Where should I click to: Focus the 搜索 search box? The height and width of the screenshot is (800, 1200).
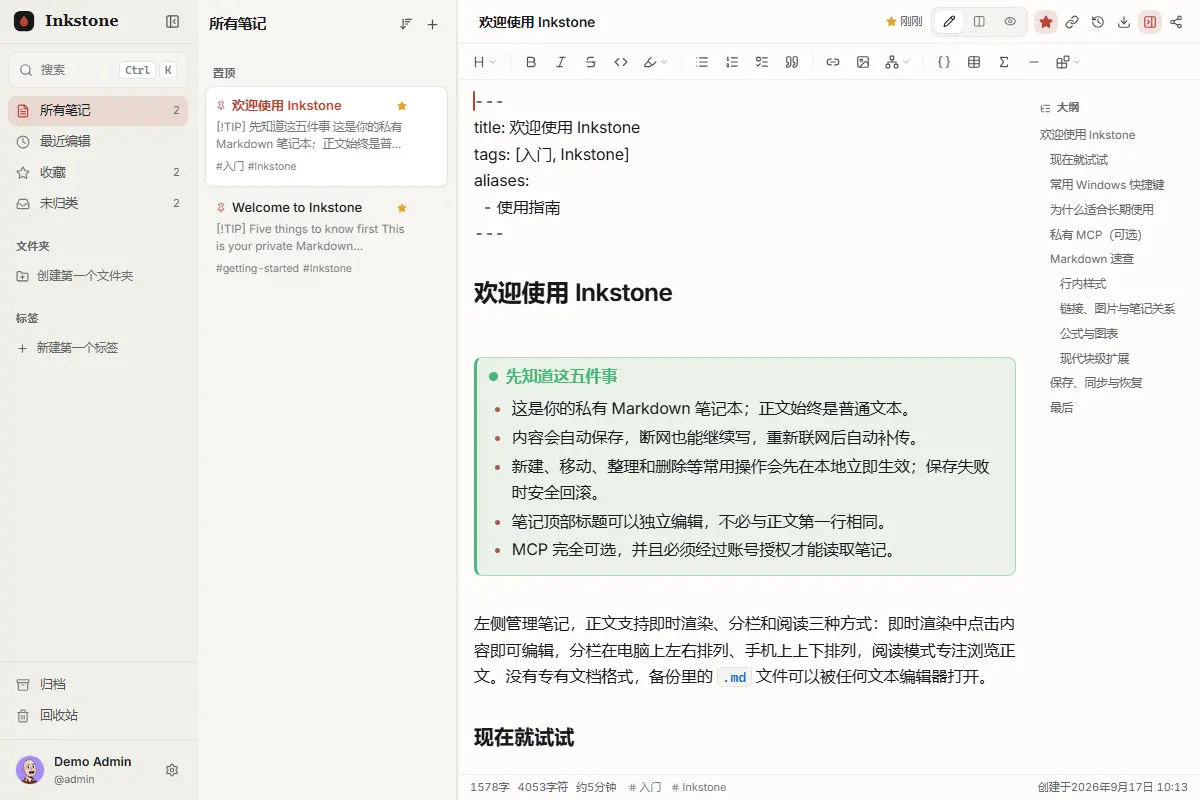pos(98,70)
